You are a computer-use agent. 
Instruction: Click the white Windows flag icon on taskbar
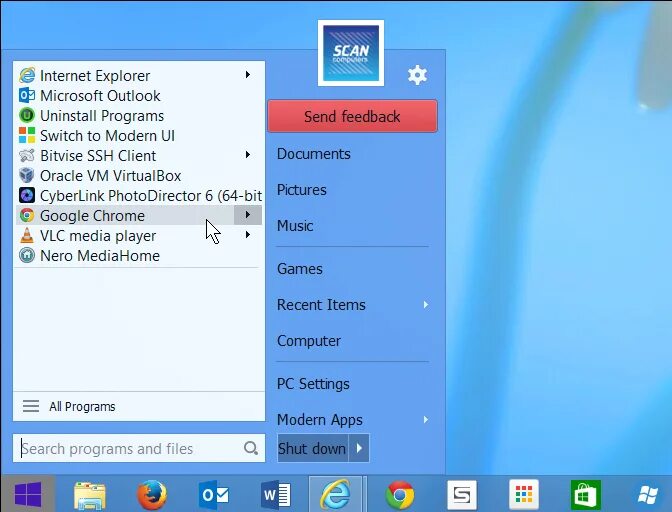coord(648,495)
